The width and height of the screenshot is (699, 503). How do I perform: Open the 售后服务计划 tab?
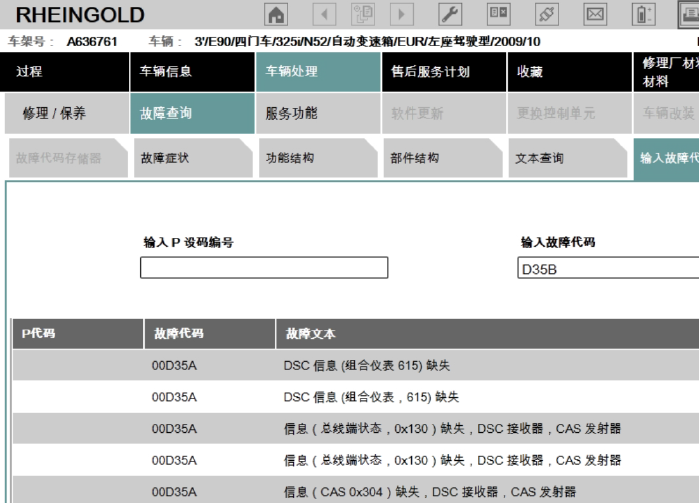[x=444, y=72]
